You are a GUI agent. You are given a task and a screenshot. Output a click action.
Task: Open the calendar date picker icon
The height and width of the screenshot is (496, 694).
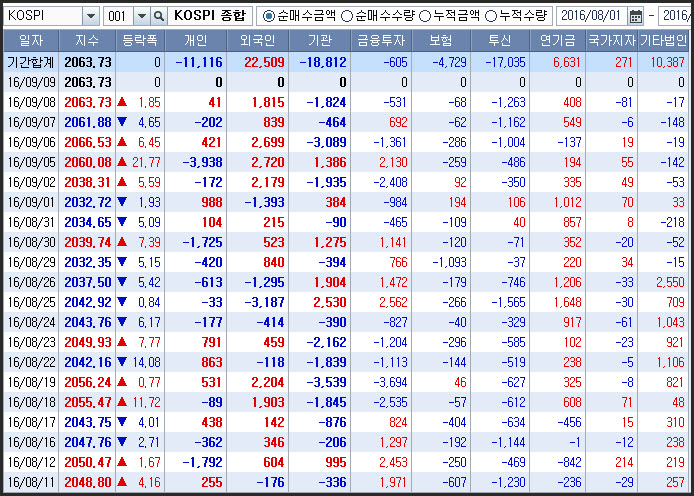[636, 16]
